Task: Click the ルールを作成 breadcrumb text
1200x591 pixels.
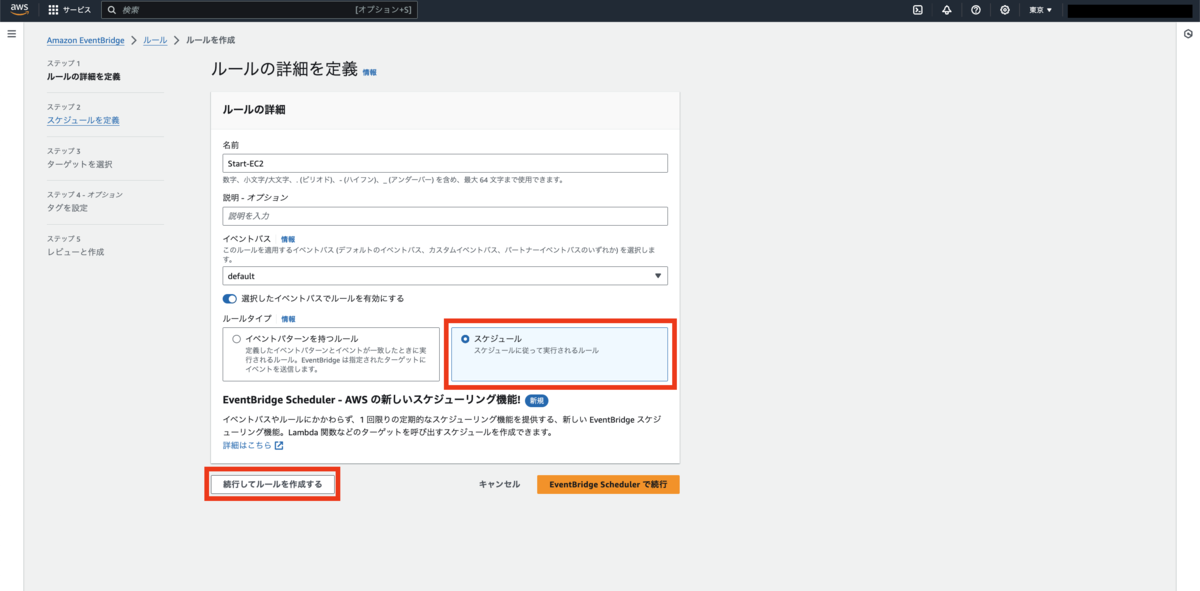Action: (211, 40)
